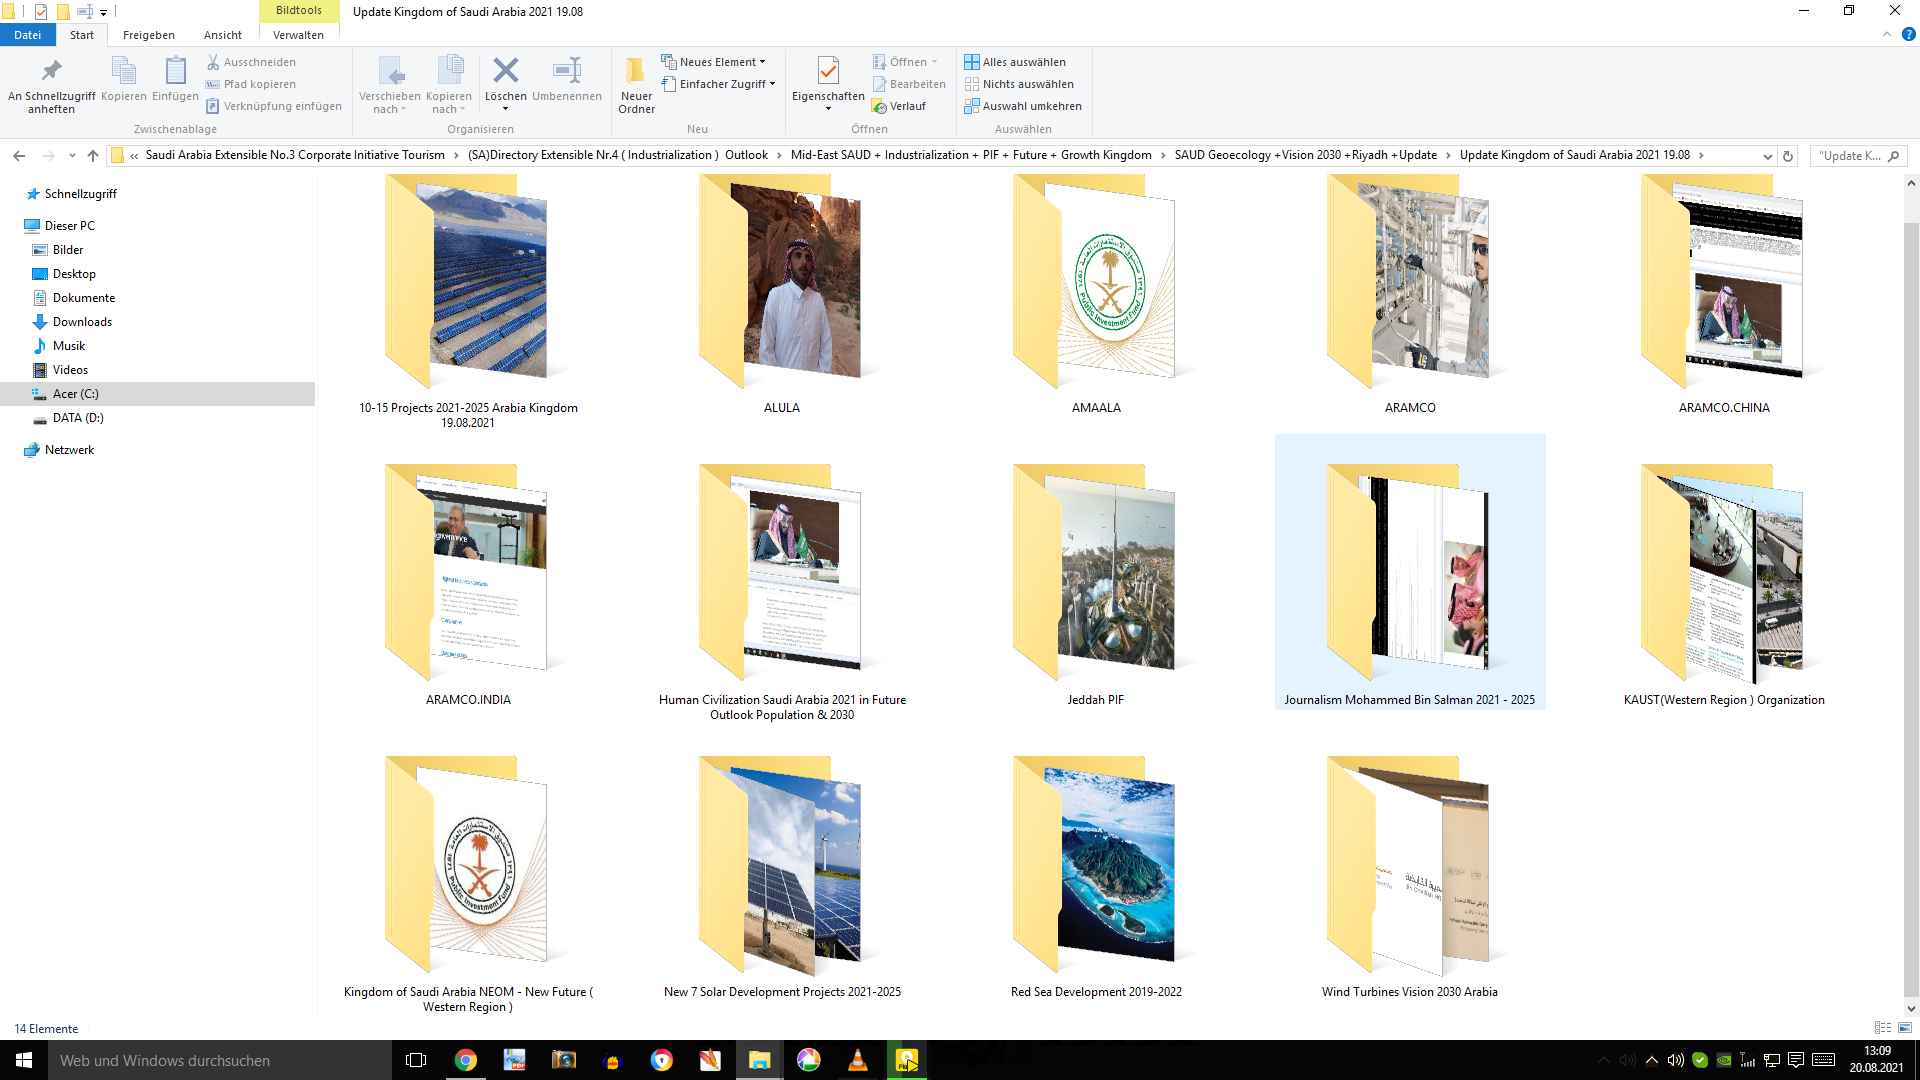The width and height of the screenshot is (1920, 1080).
Task: Switch to the Ansicht tab
Action: click(x=223, y=35)
